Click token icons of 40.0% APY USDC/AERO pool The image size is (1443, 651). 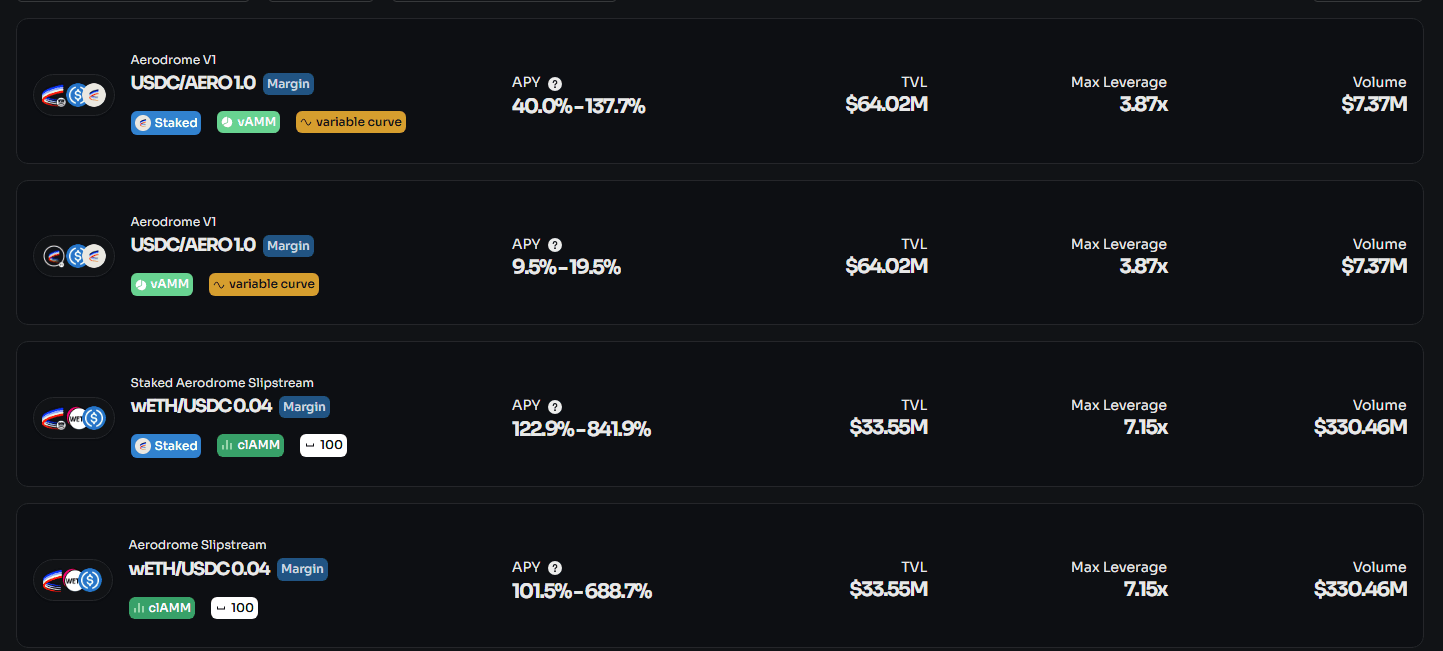[x=74, y=95]
